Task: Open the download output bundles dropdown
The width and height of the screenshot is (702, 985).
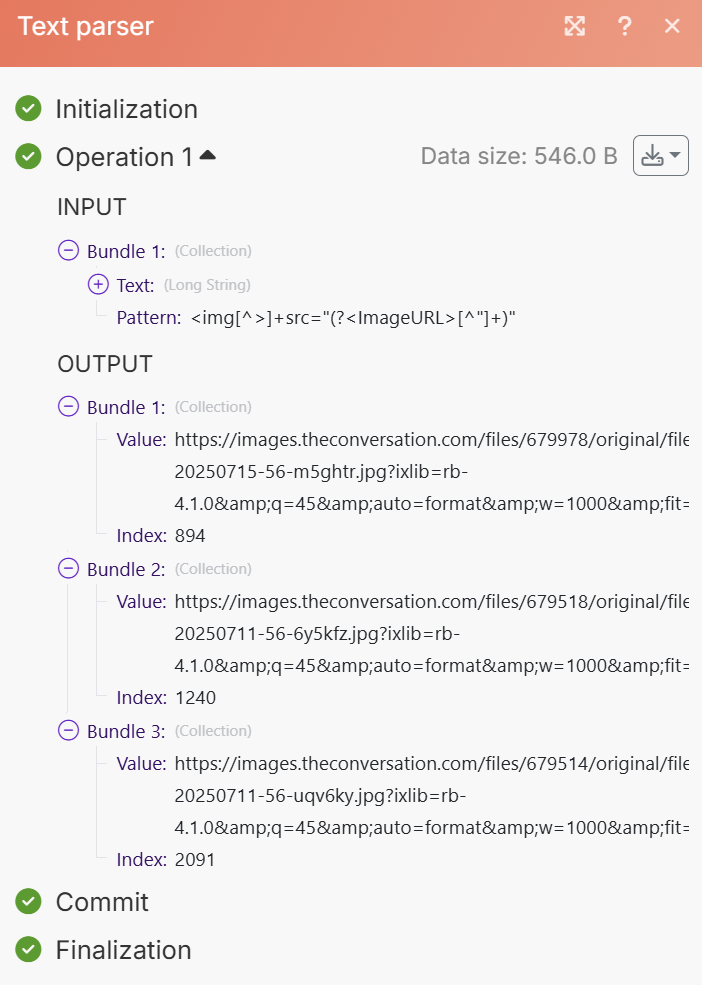Action: tap(660, 156)
